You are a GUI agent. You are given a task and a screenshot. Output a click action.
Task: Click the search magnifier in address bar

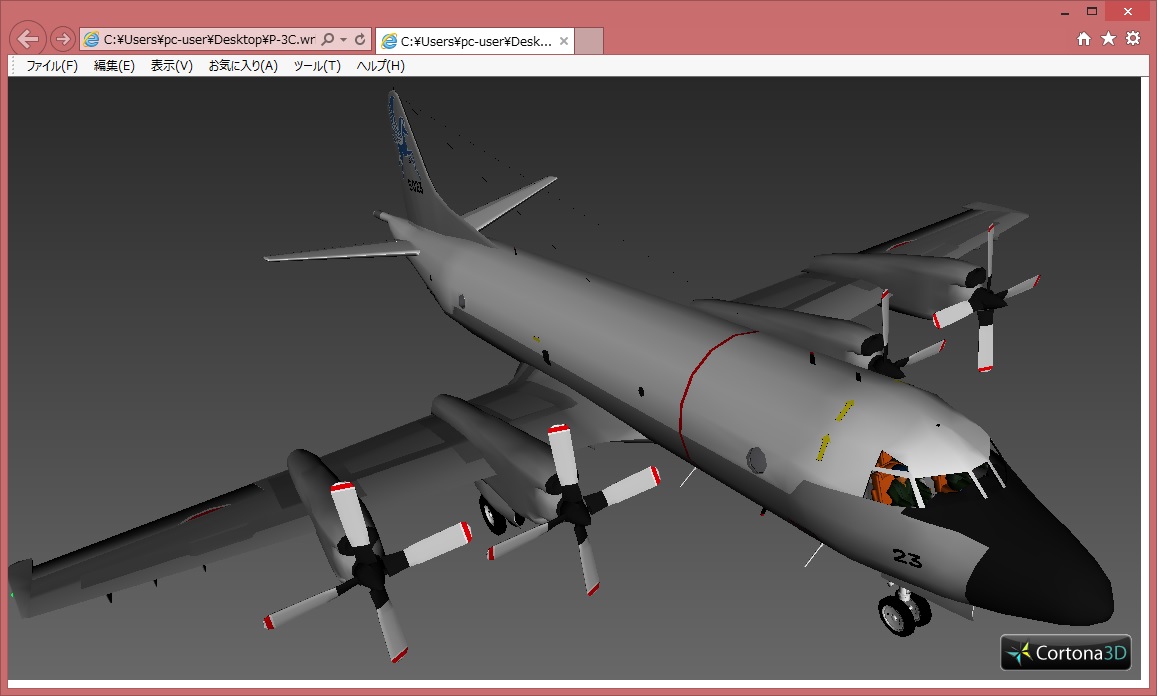coord(328,40)
